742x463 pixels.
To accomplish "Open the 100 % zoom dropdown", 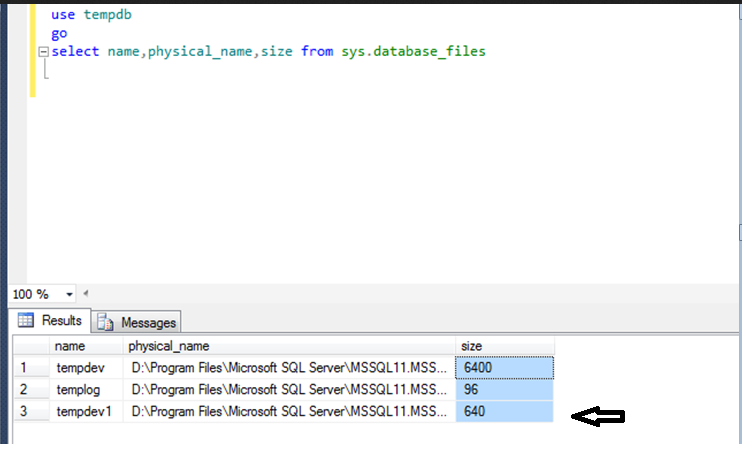I will pos(69,294).
